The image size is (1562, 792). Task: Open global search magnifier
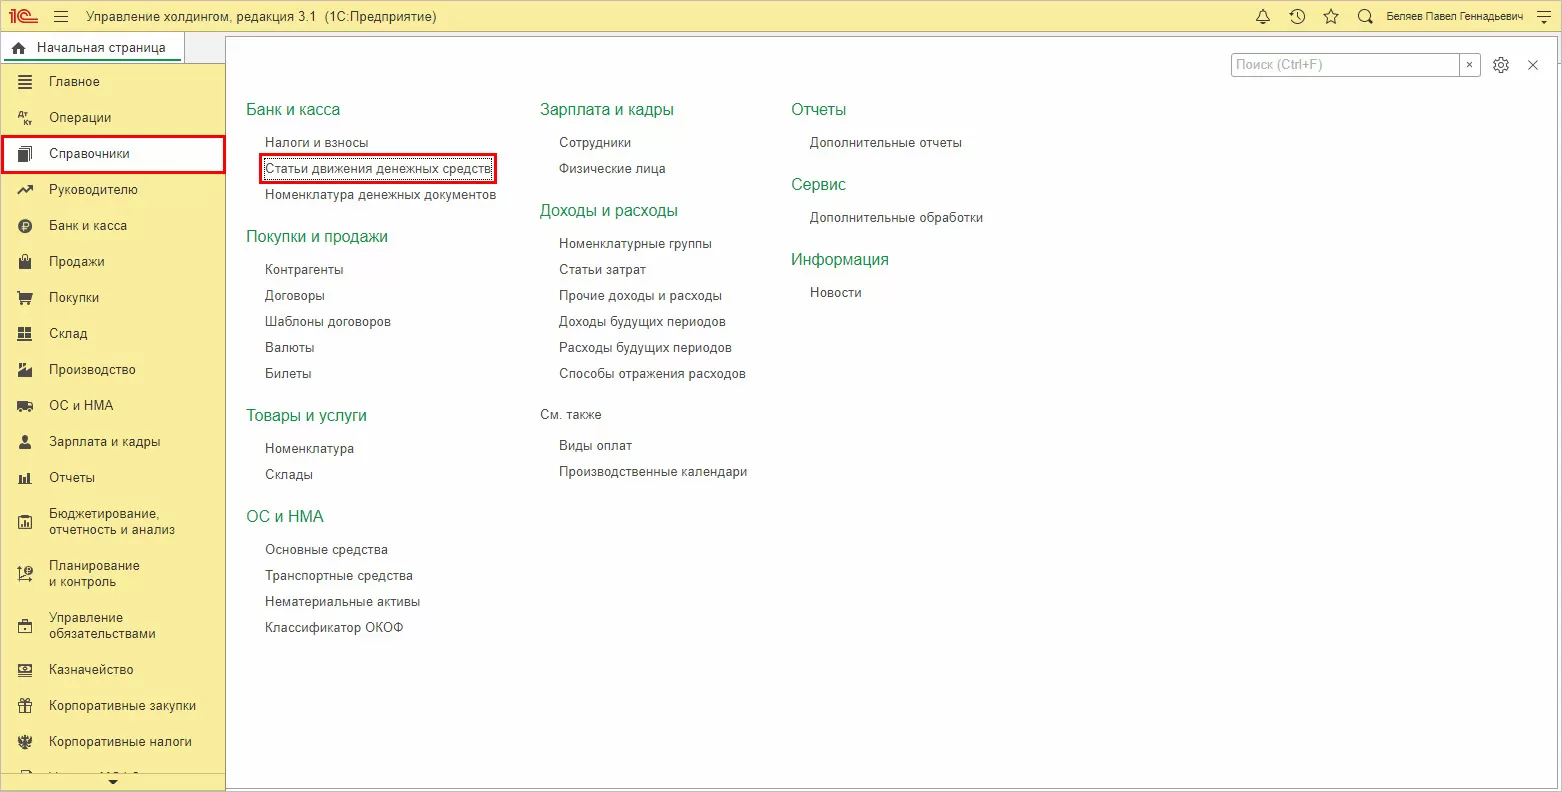1365,16
